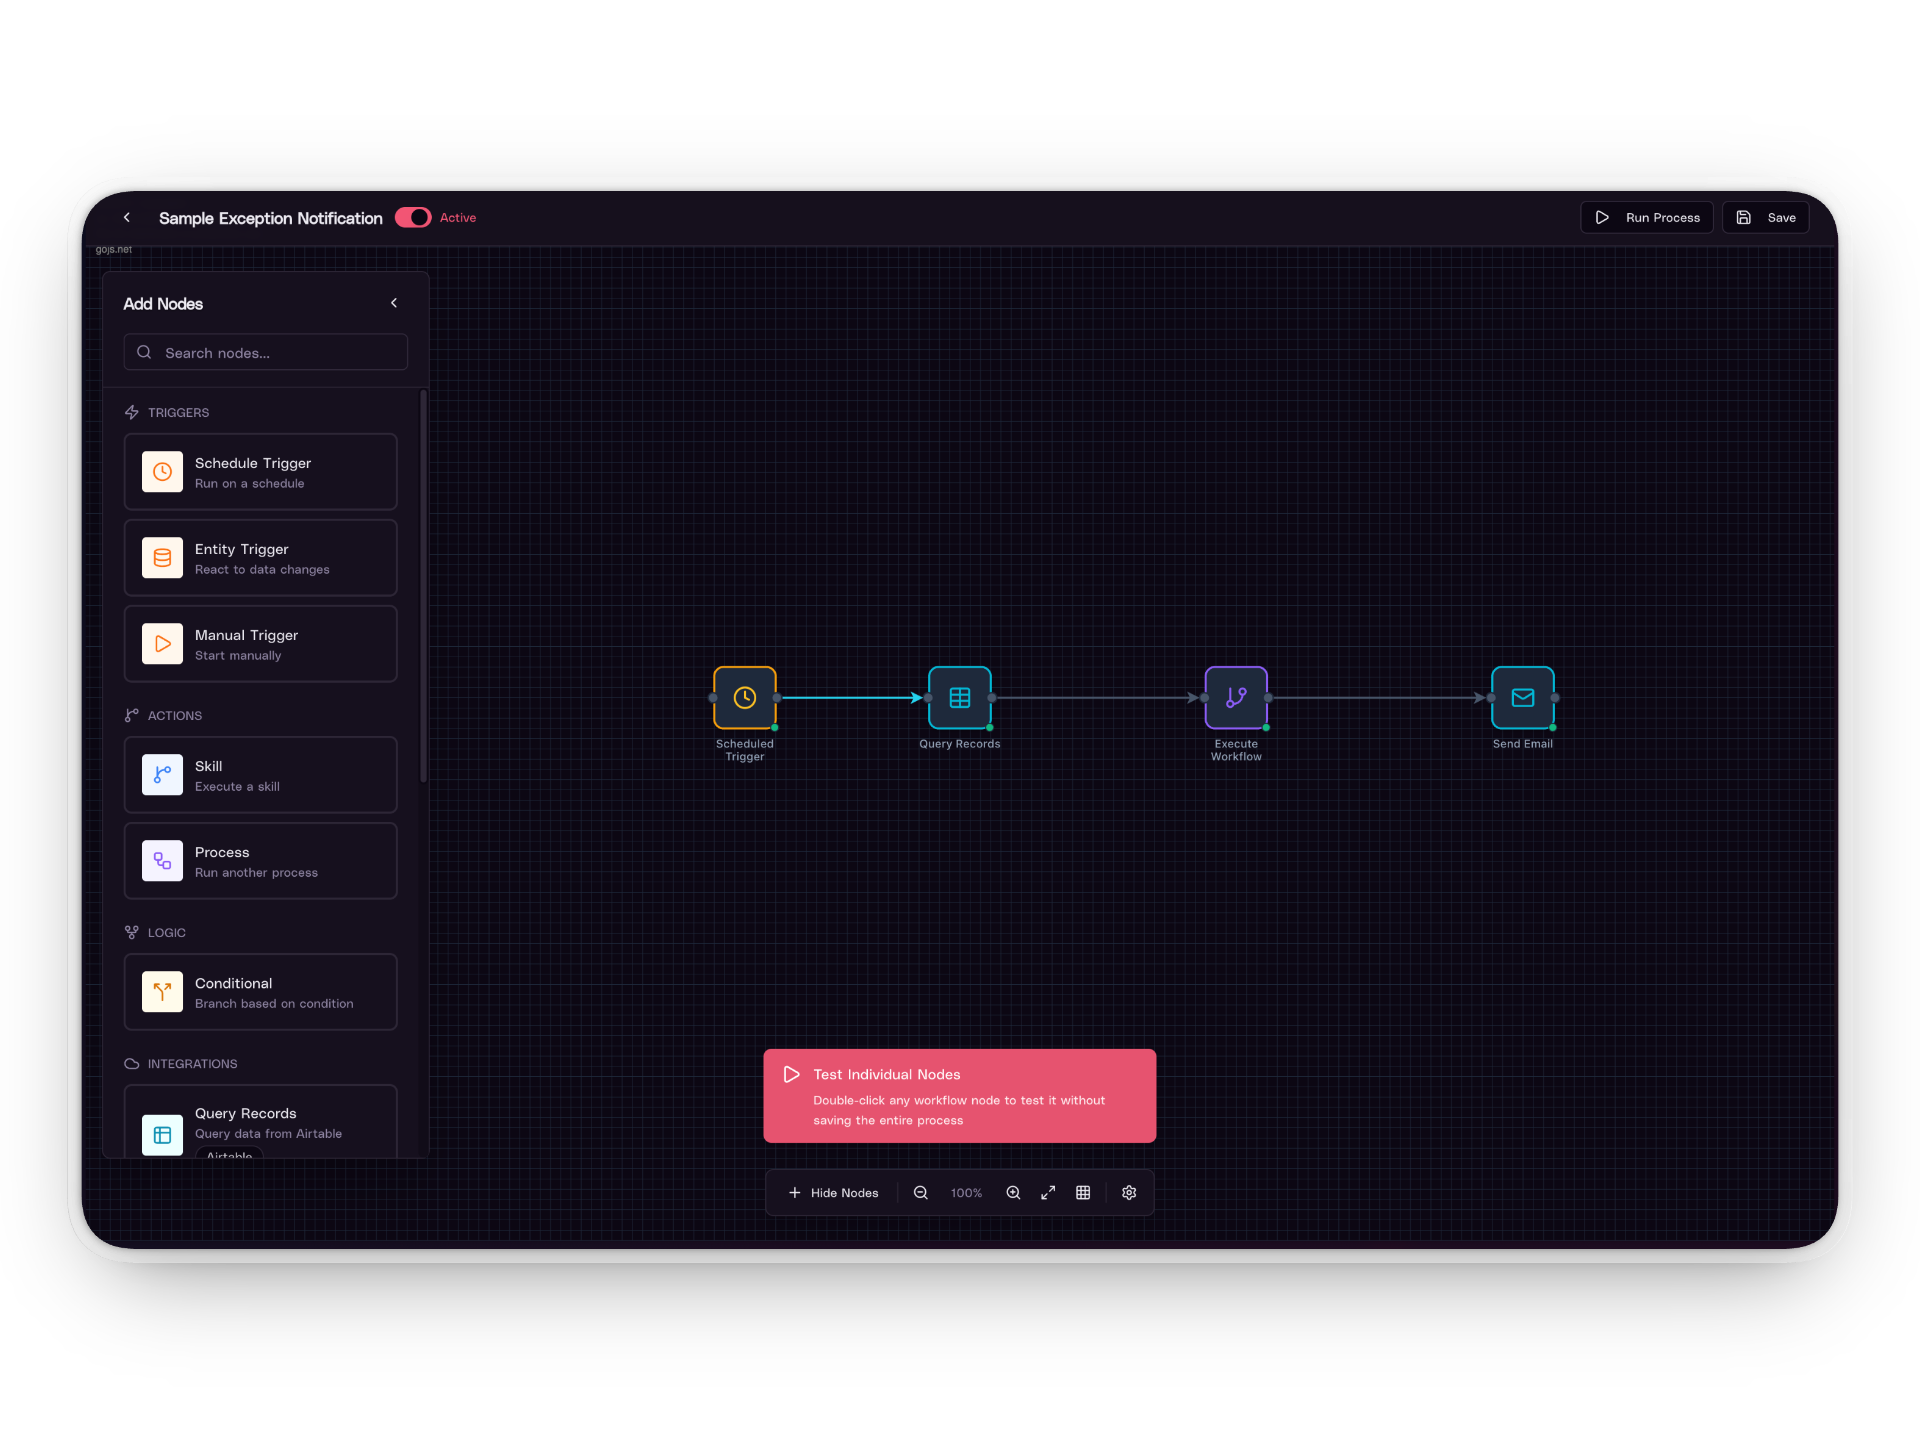Select the Conditional branch icon

point(162,991)
